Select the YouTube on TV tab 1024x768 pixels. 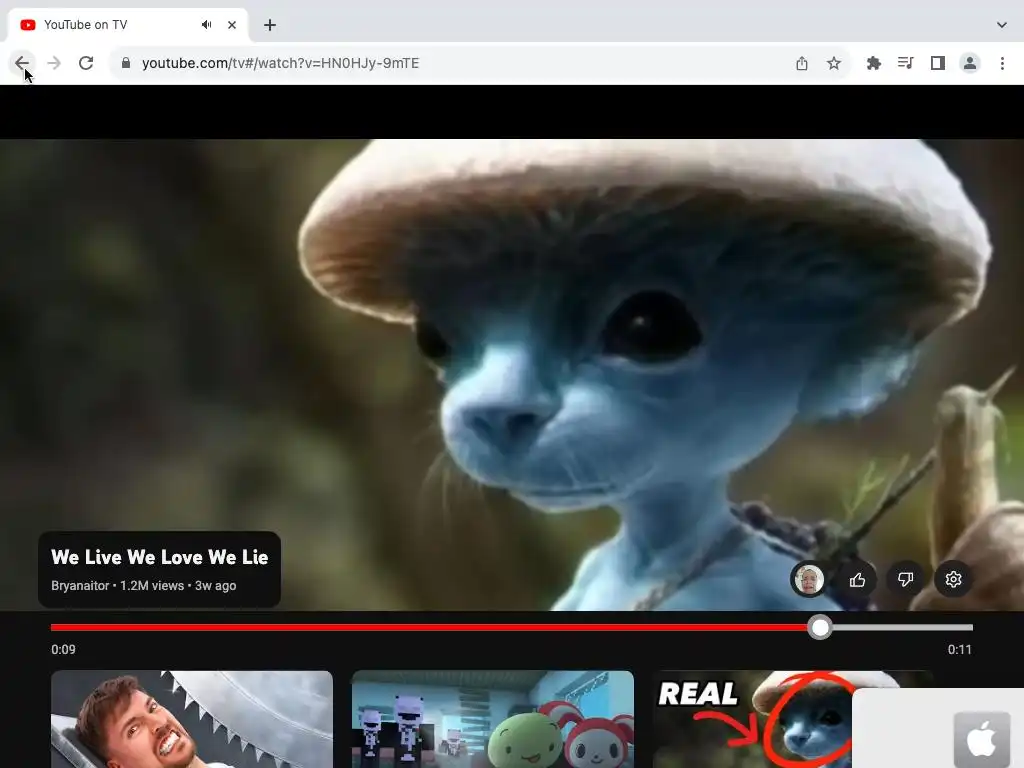[x=128, y=25]
